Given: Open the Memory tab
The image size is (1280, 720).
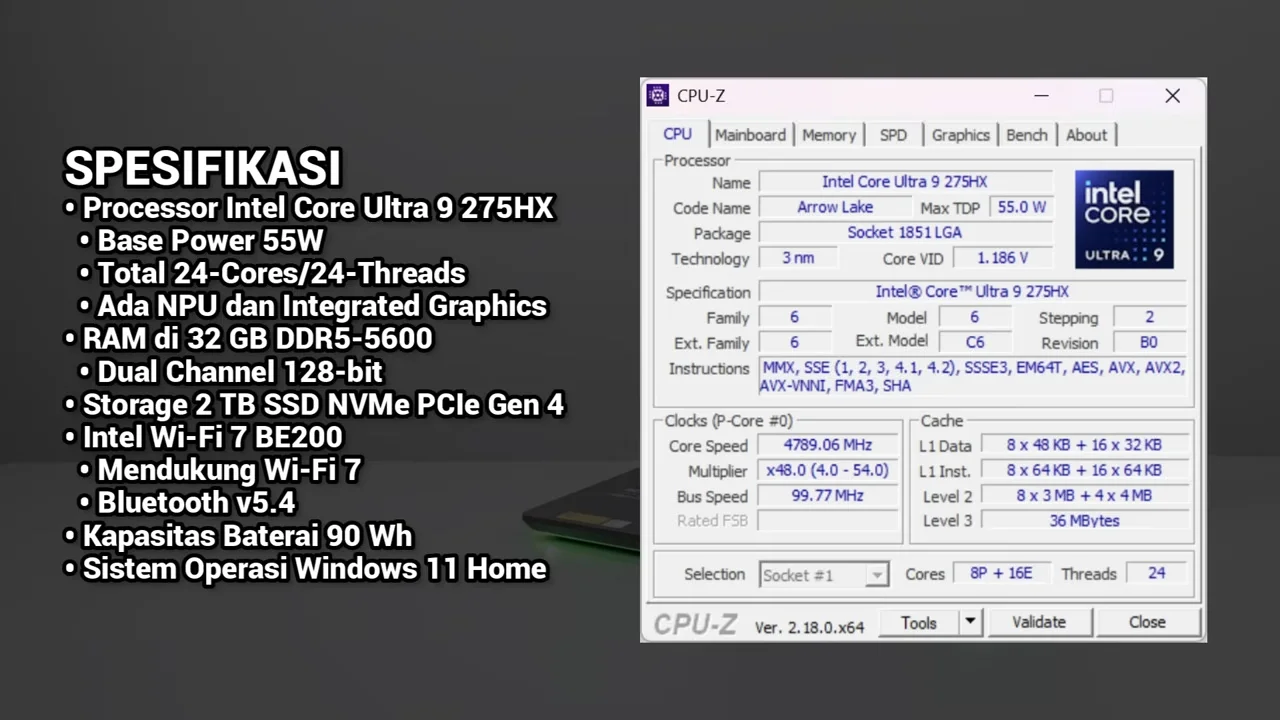Looking at the screenshot, I should tap(829, 134).
